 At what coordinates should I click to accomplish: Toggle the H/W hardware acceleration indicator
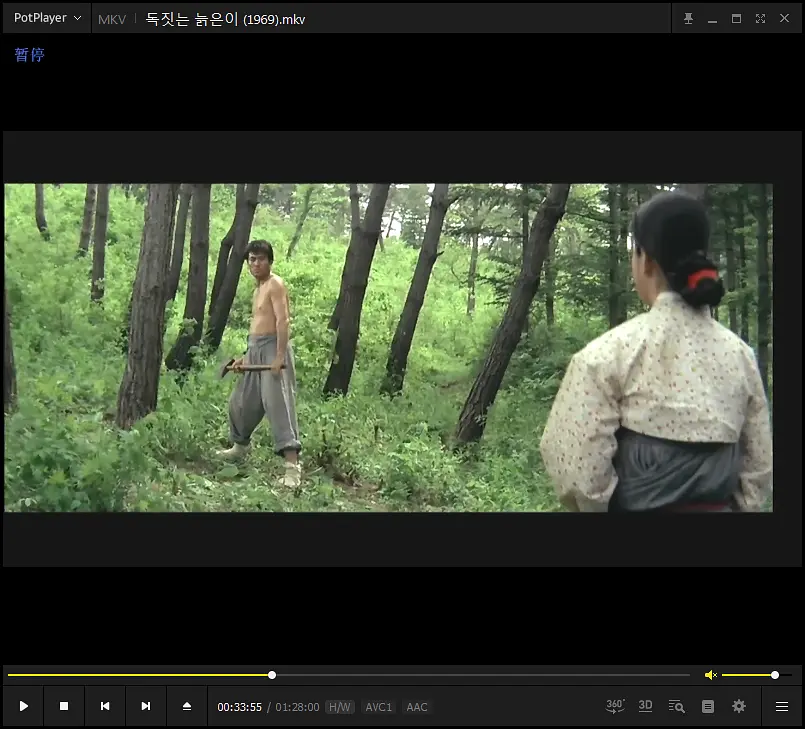(340, 707)
